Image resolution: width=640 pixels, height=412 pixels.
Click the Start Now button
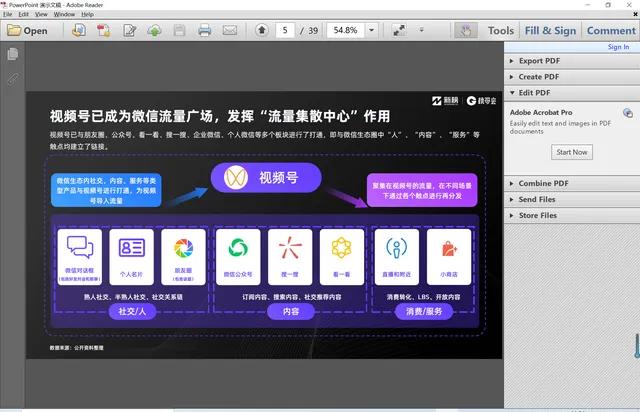click(x=571, y=152)
